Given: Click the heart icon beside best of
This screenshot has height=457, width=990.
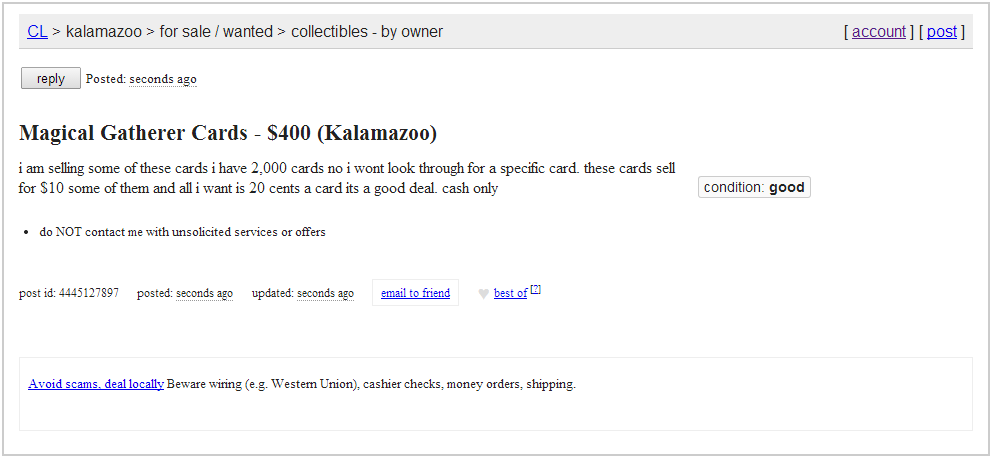Looking at the screenshot, I should 483,294.
